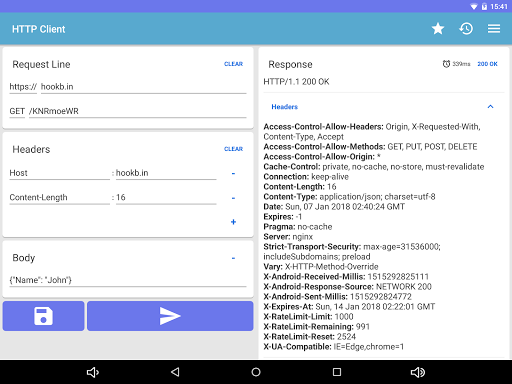
Task: Click the Pragma: no-cache line
Action: (x=298, y=227)
